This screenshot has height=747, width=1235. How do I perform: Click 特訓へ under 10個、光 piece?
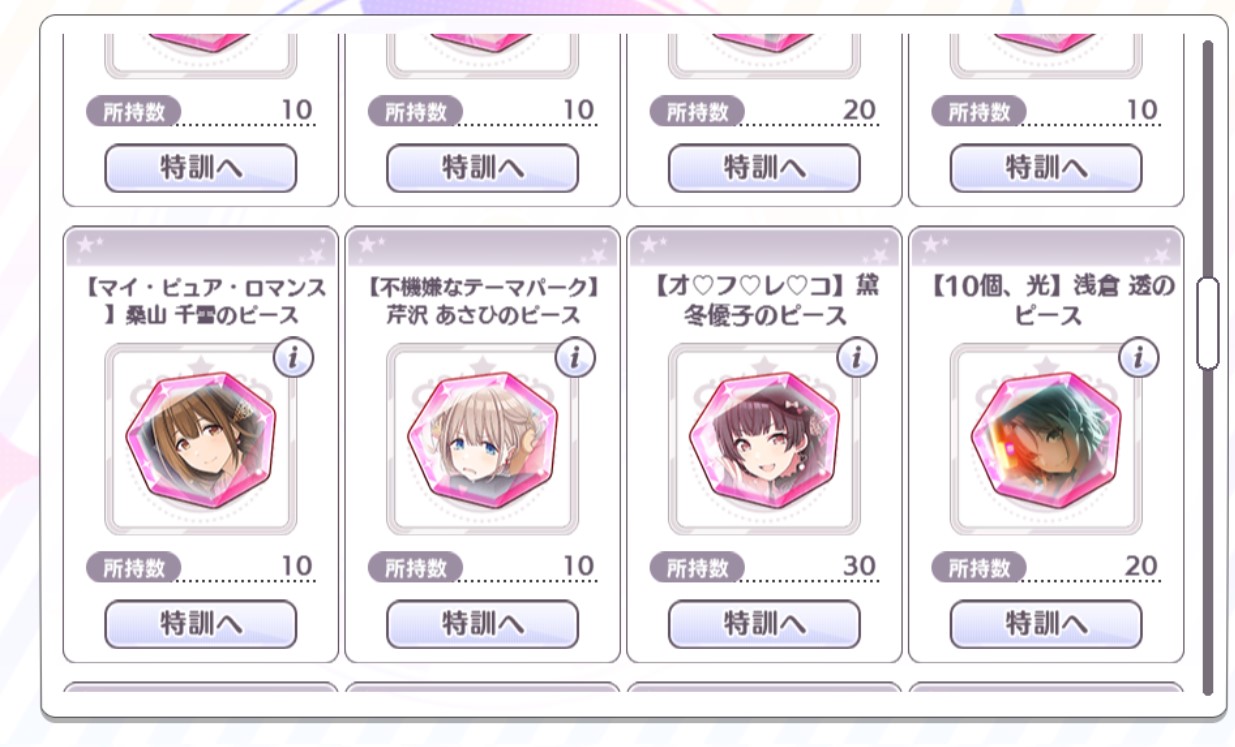pyautogui.click(x=1046, y=624)
